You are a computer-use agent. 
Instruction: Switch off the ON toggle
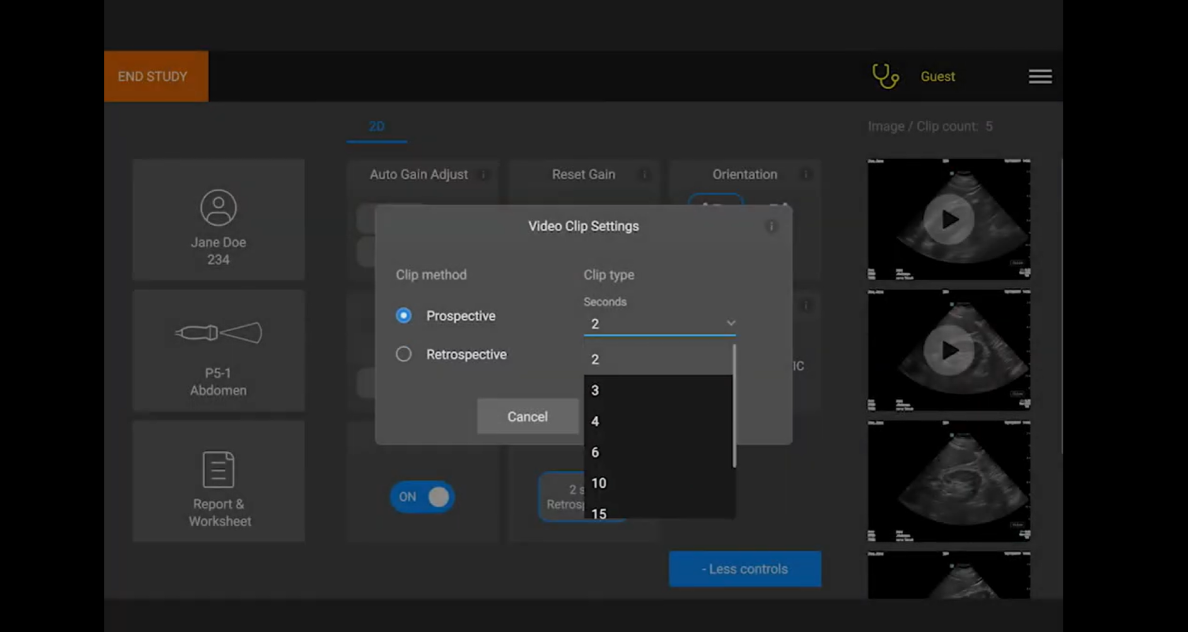coord(422,497)
